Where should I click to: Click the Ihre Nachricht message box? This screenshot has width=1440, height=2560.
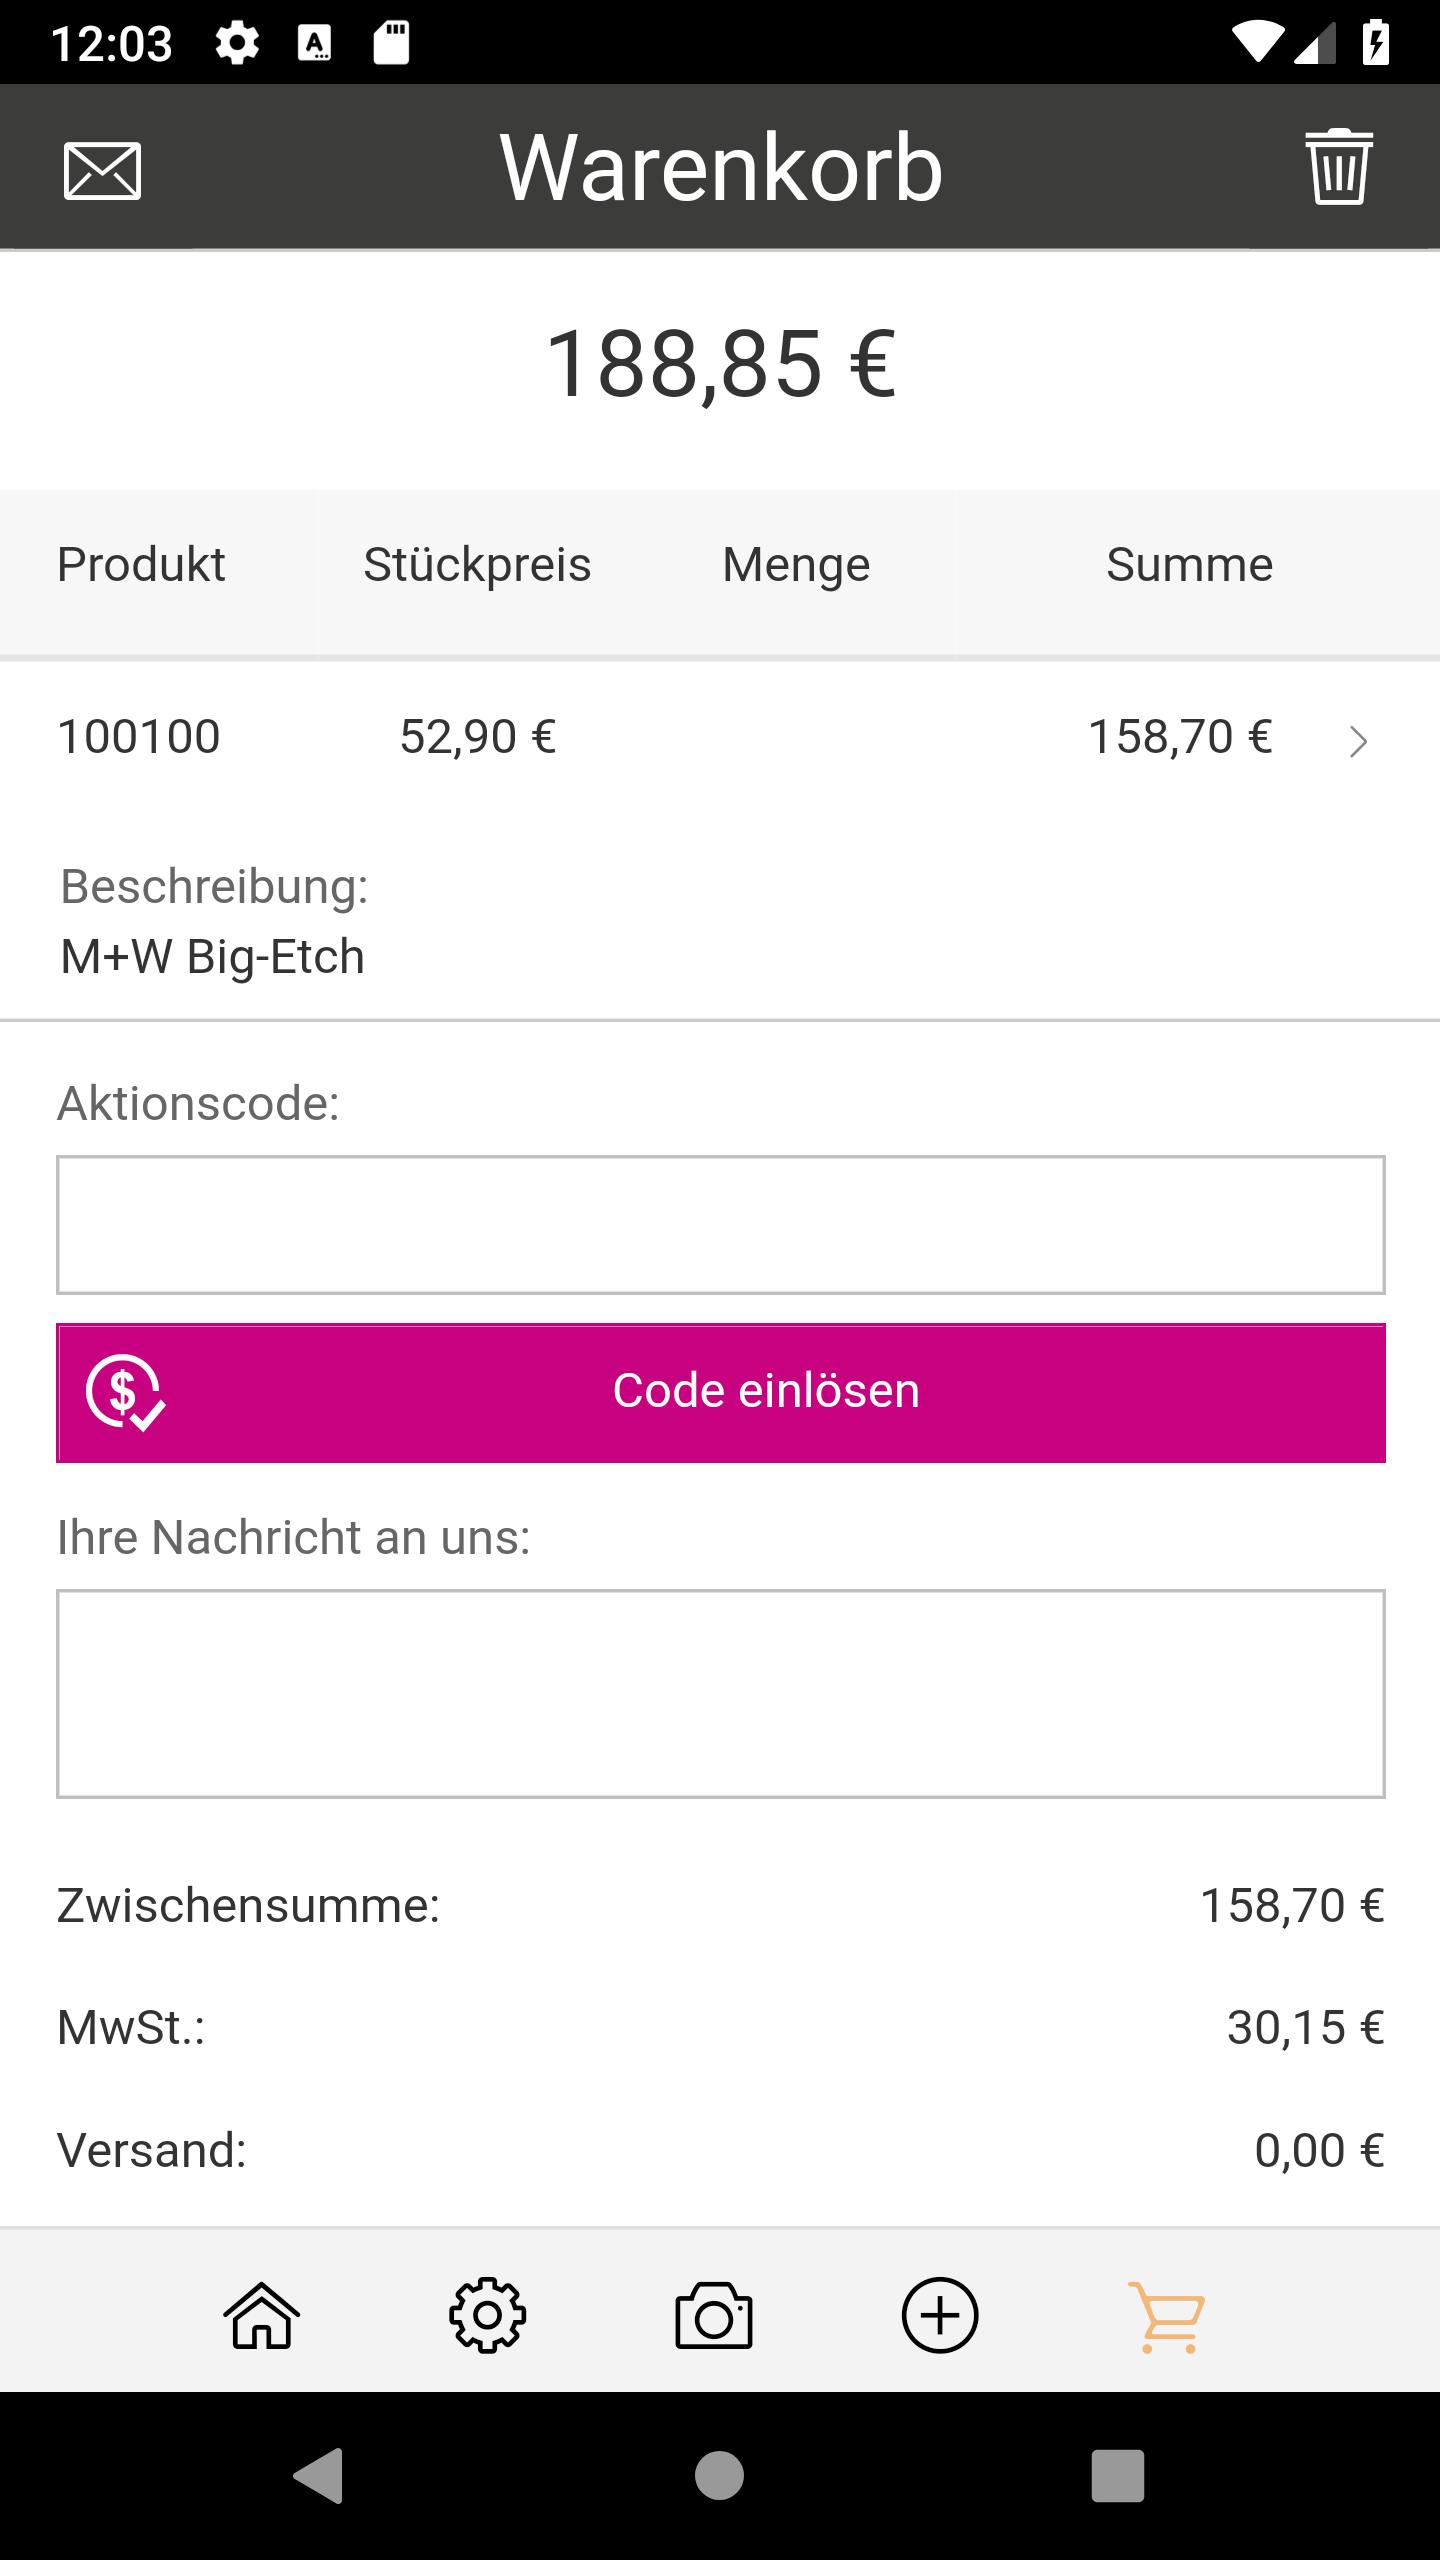coord(720,1693)
